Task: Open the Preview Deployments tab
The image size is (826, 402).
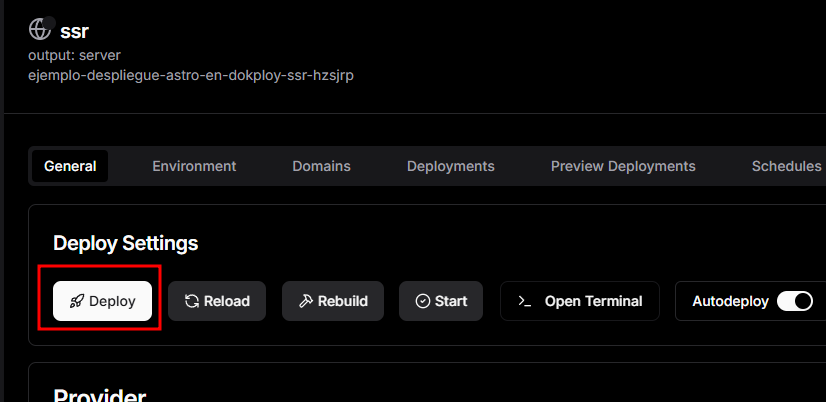Action: [623, 166]
